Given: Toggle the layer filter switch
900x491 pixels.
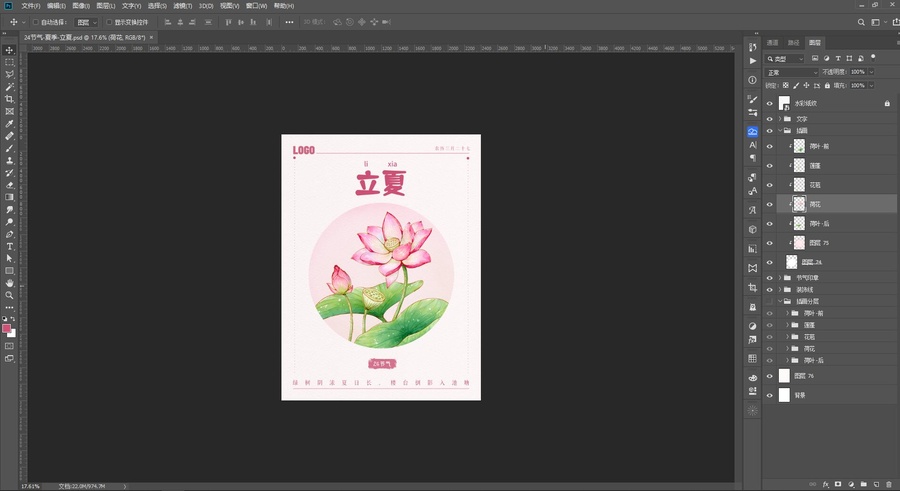Looking at the screenshot, I should click(x=873, y=57).
